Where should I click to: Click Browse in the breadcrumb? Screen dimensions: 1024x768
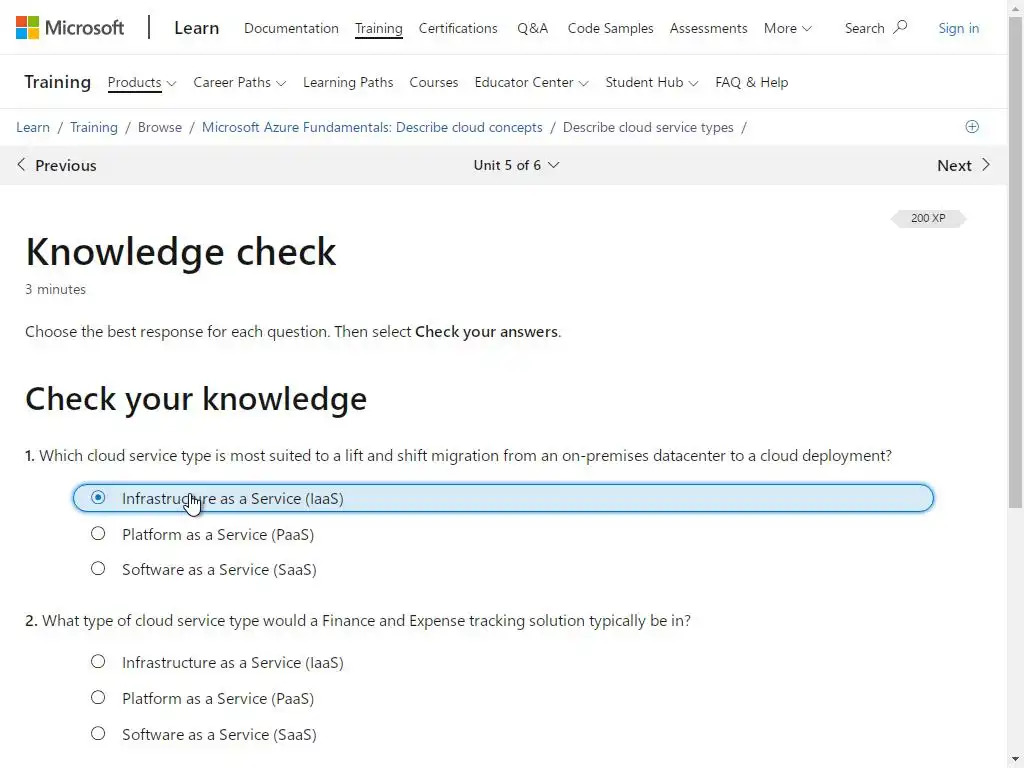coord(160,127)
